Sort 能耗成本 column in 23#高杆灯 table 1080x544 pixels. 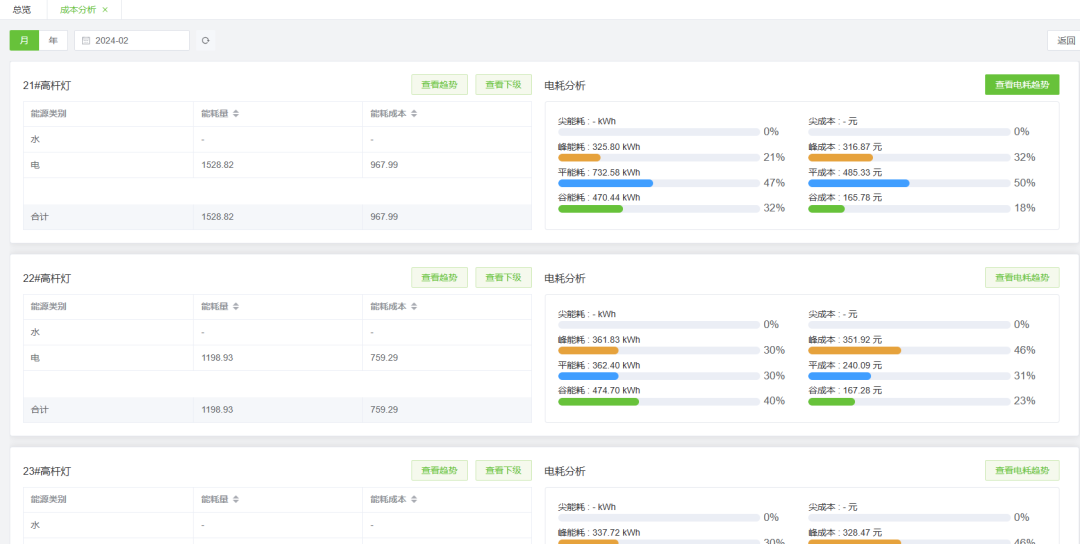pyautogui.click(x=414, y=499)
